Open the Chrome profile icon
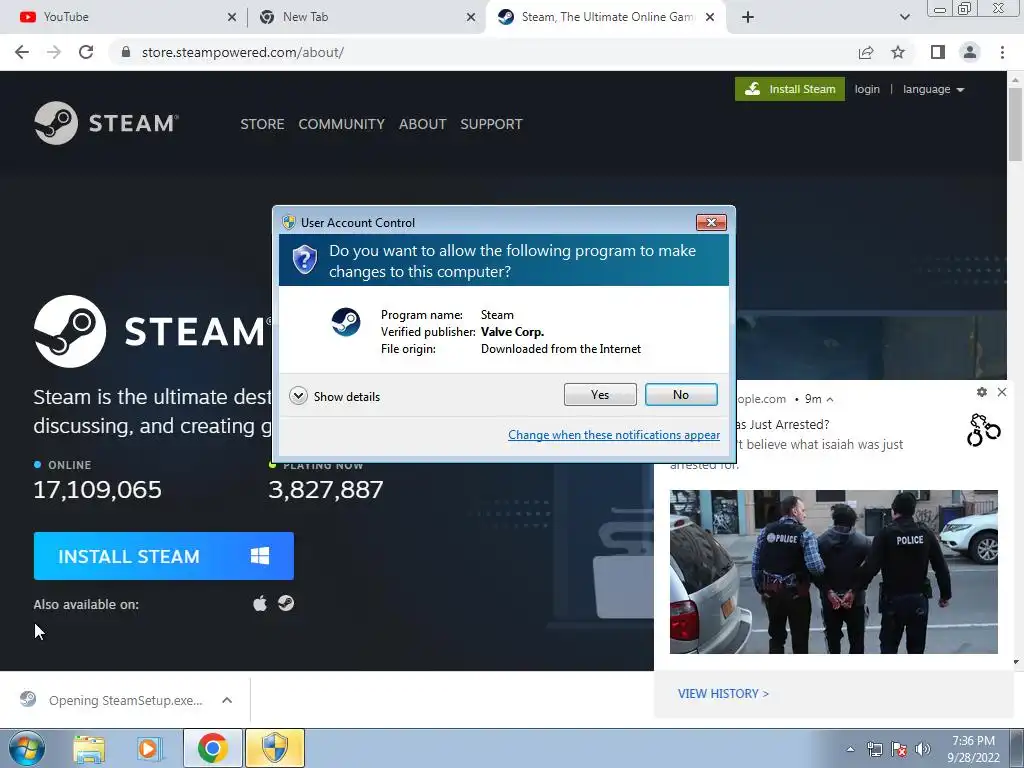This screenshot has width=1024, height=768. 970,52
